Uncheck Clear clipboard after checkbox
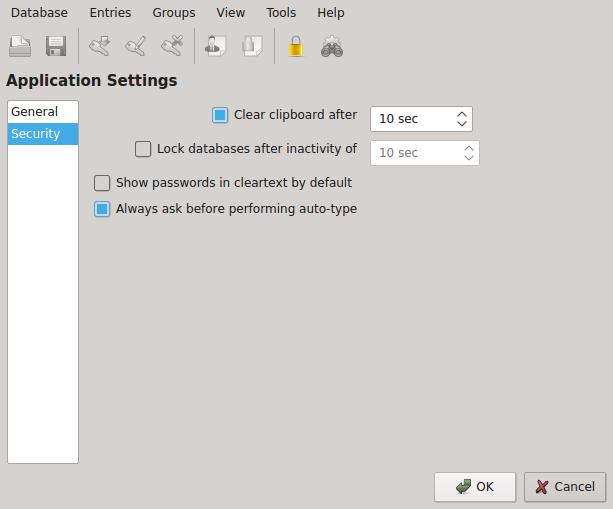 tap(220, 115)
